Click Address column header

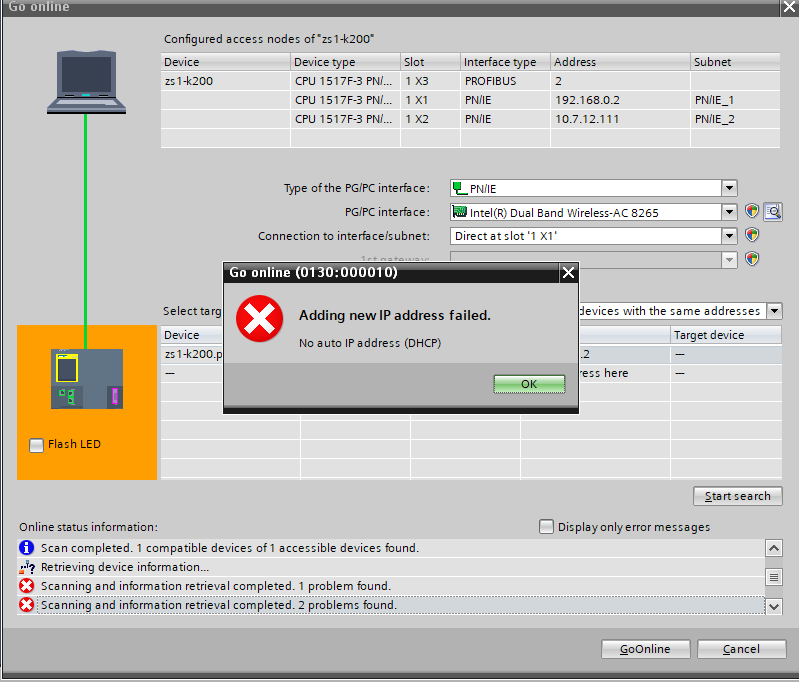tap(620, 62)
